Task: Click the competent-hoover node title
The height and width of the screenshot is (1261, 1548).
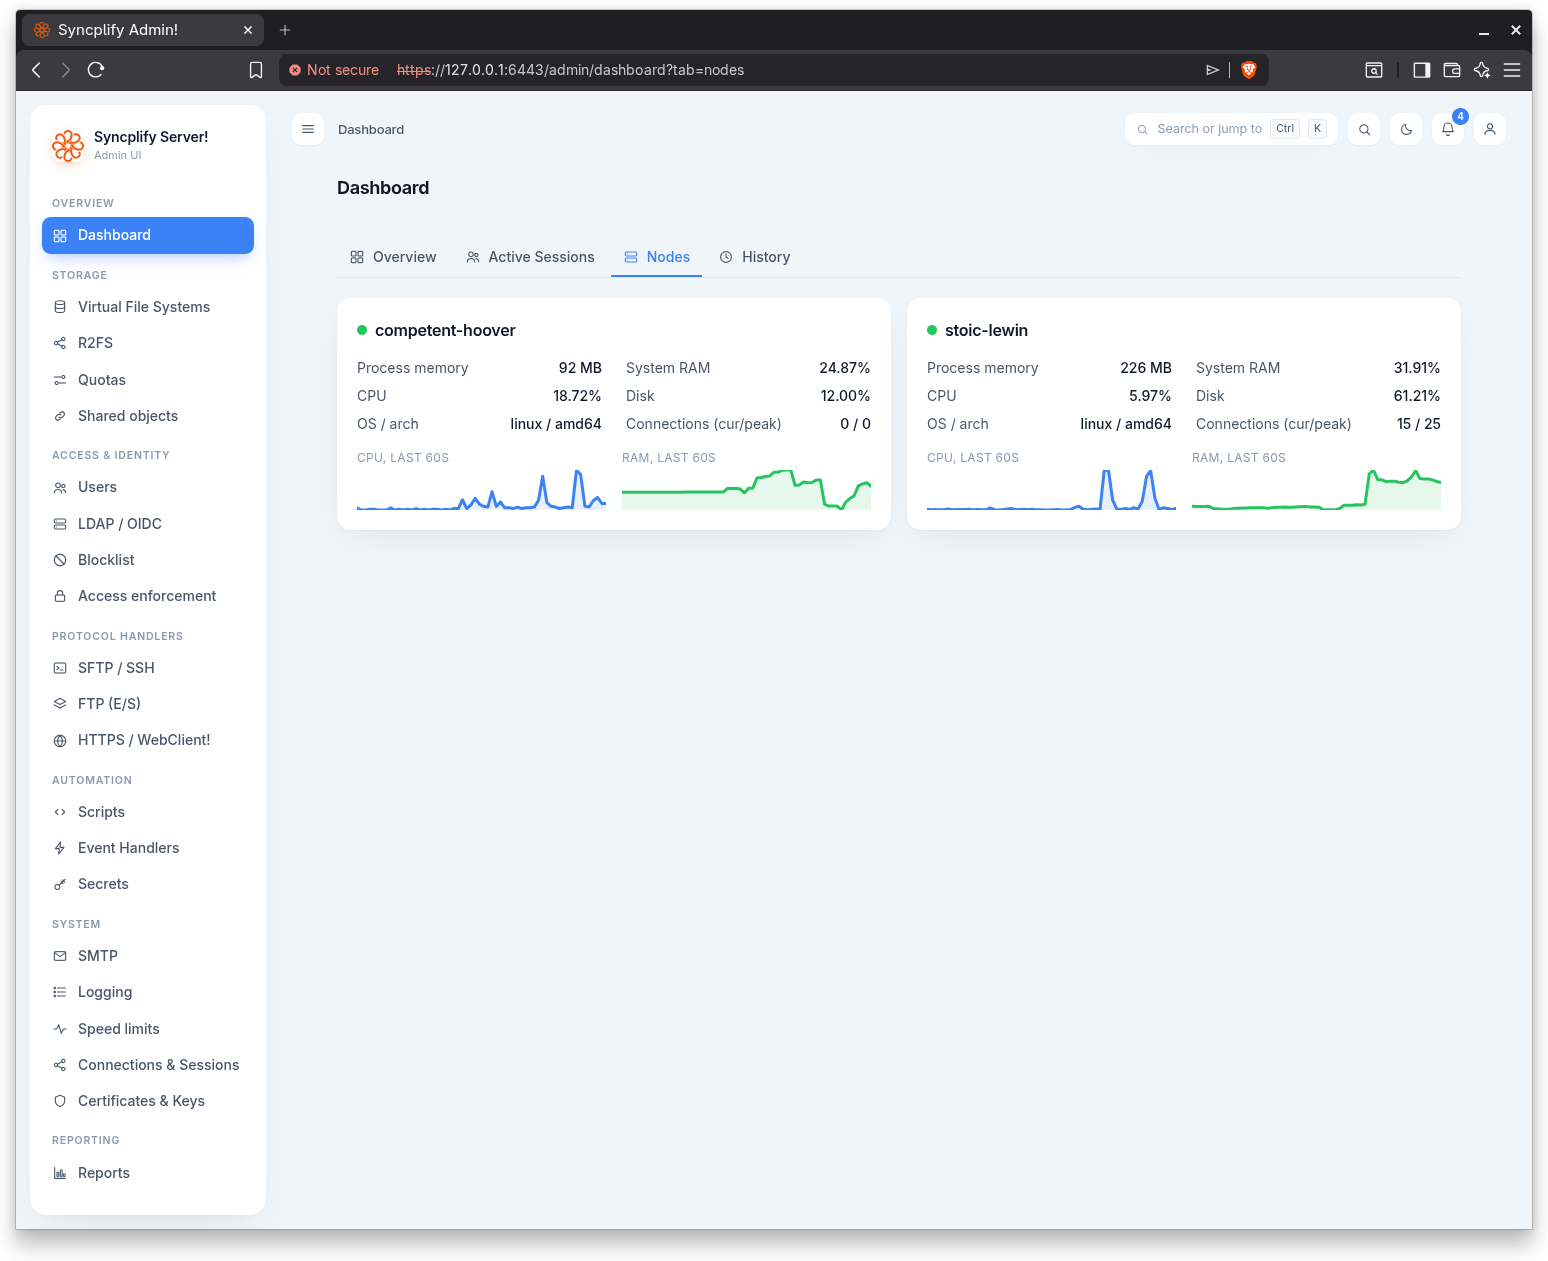Action: [x=445, y=330]
